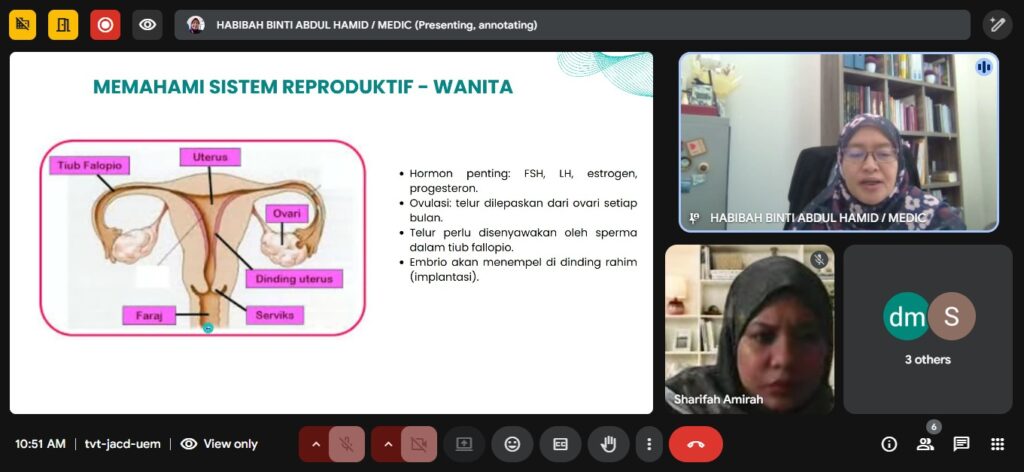Click the 'Uterus' label in diagram
The image size is (1024, 472).
(210, 157)
